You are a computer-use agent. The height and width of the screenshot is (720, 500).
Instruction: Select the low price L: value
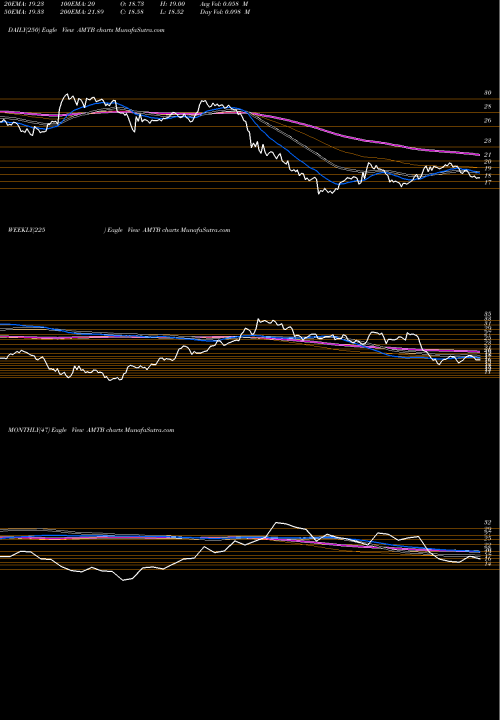click(173, 12)
